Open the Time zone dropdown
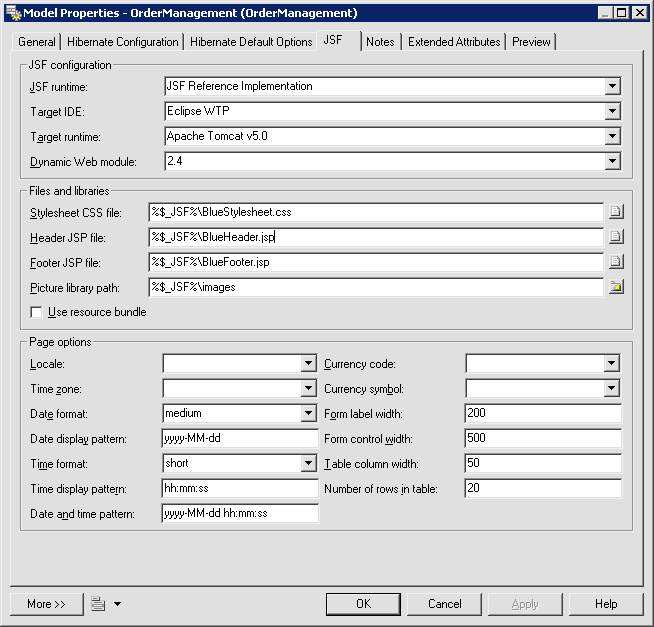 click(x=308, y=388)
